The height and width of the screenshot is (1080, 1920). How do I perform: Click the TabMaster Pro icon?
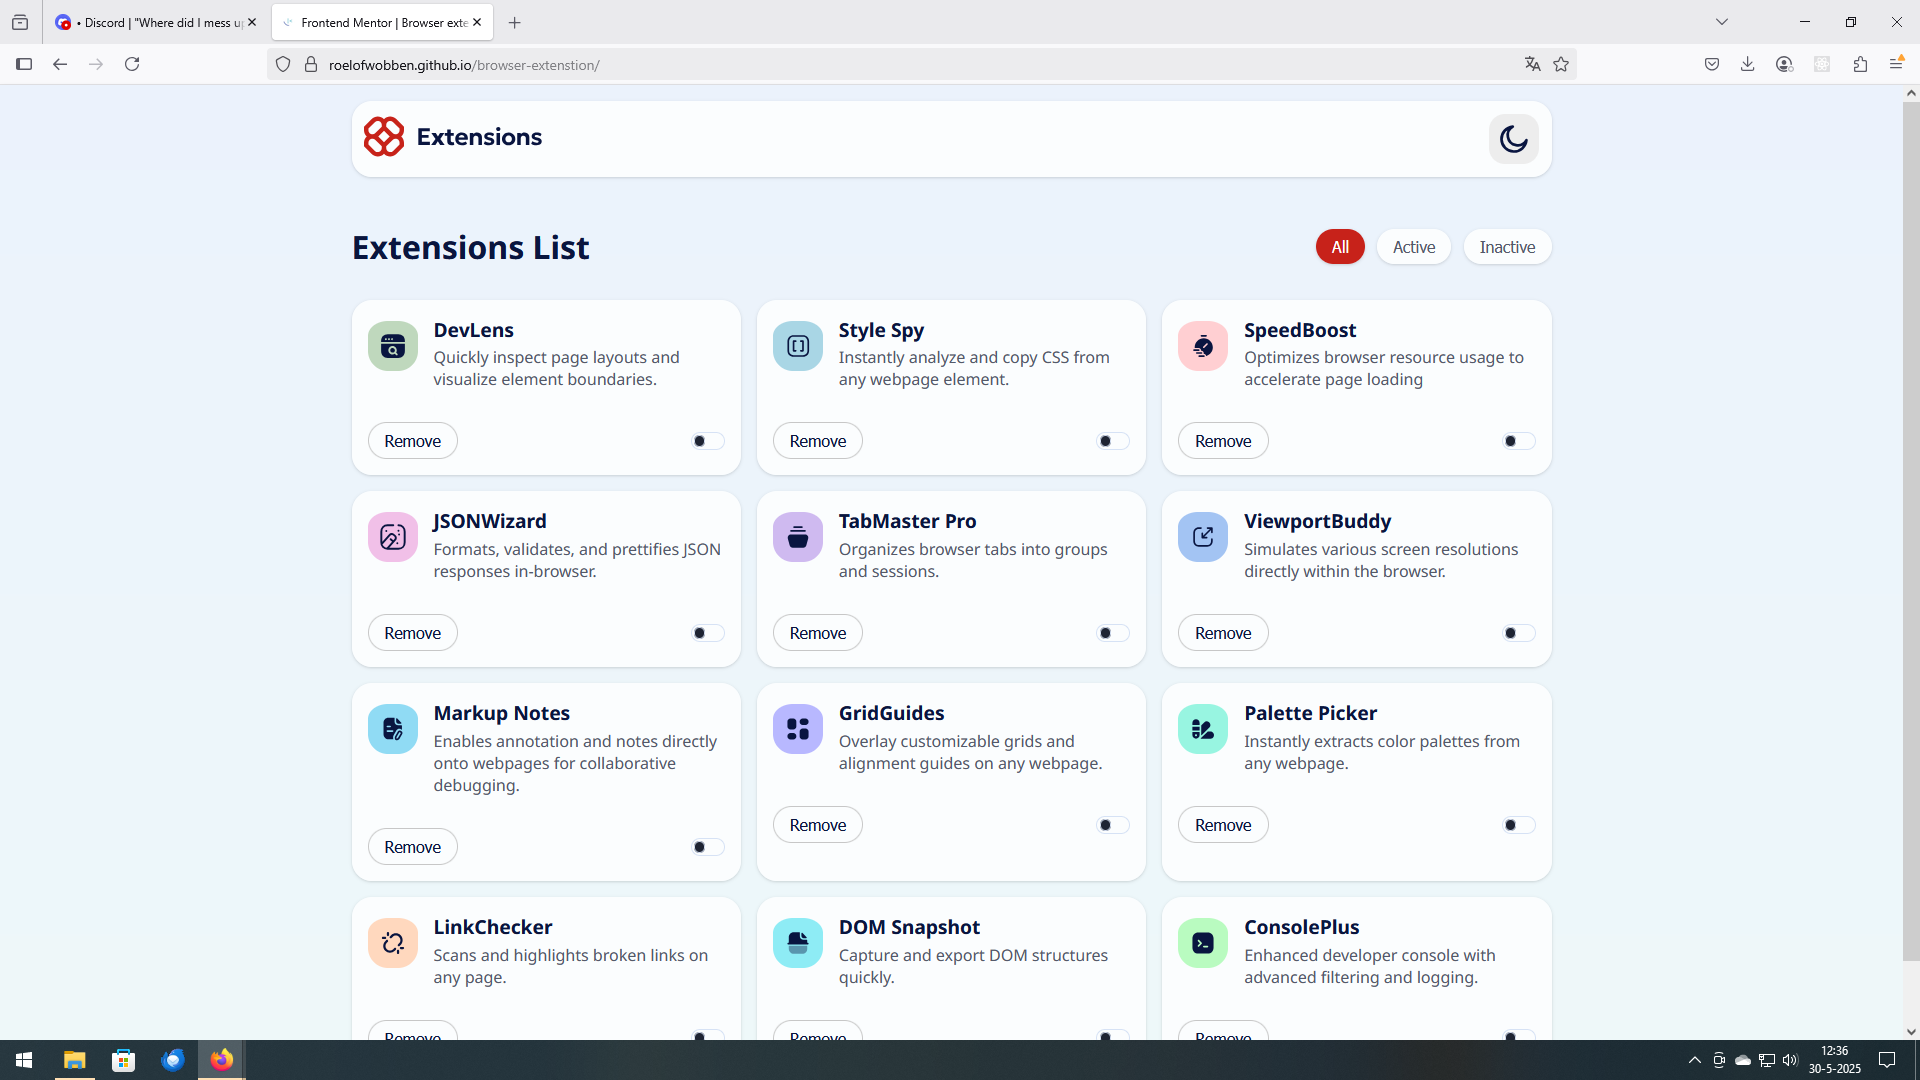[x=797, y=537]
